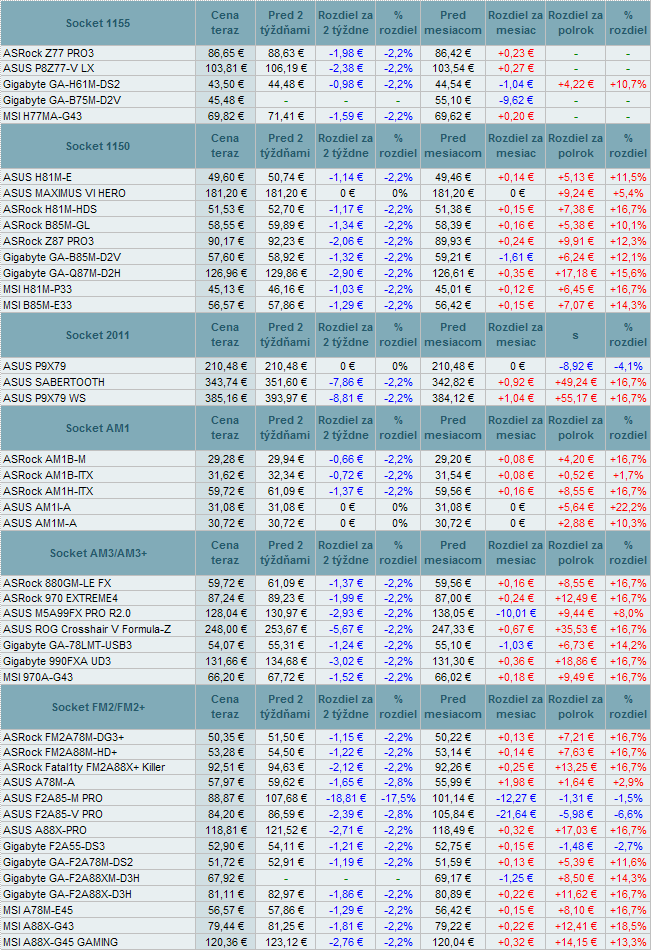
Task: Click ASRock 970 EXTREME4 row name
Action: (61, 598)
